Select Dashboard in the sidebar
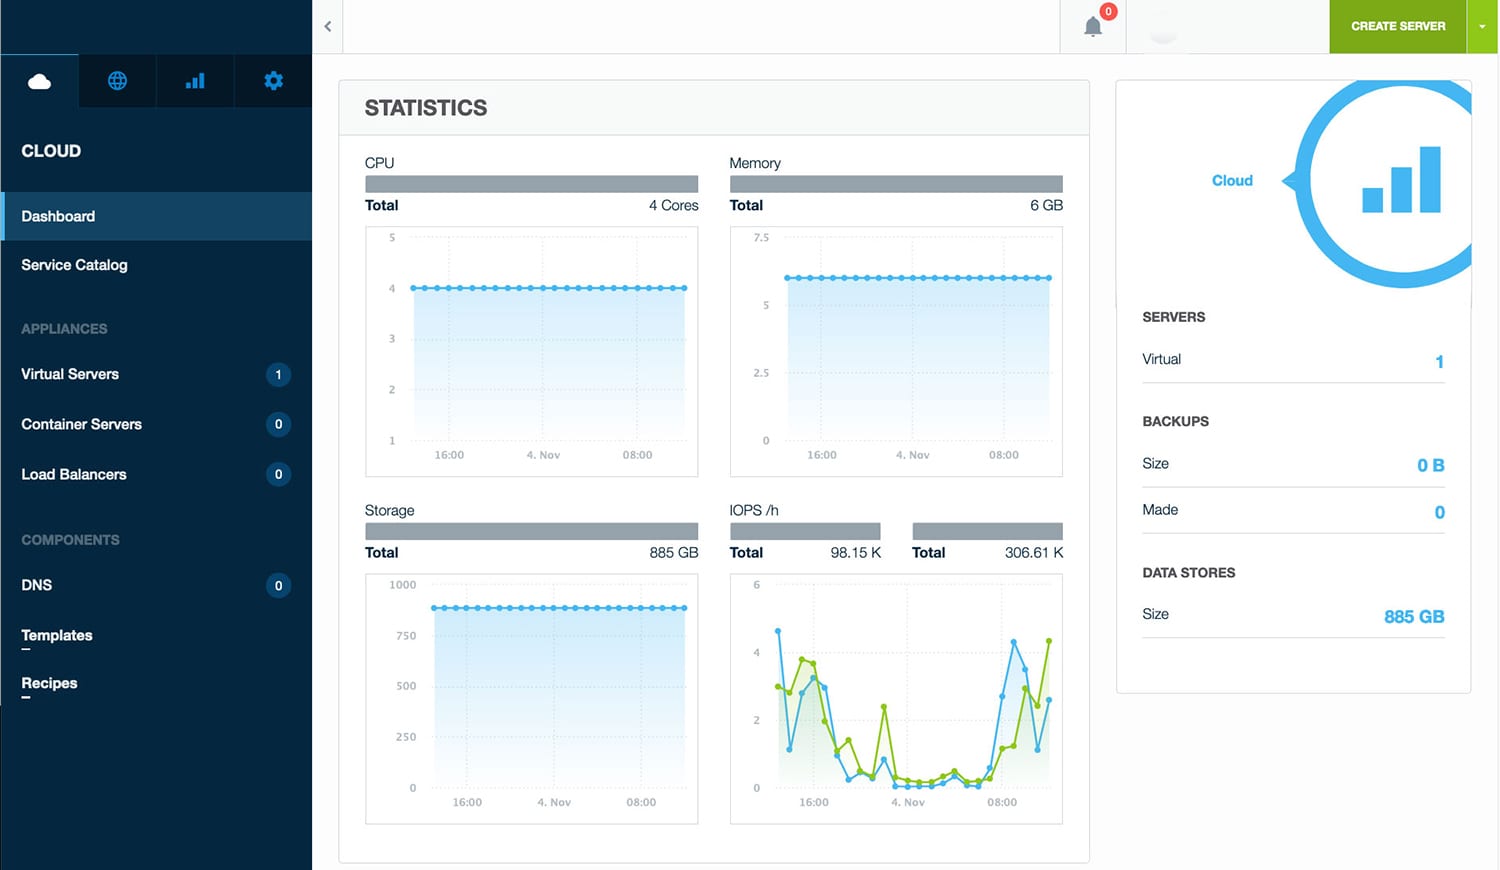Screen dimensions: 1500x870 (58, 216)
